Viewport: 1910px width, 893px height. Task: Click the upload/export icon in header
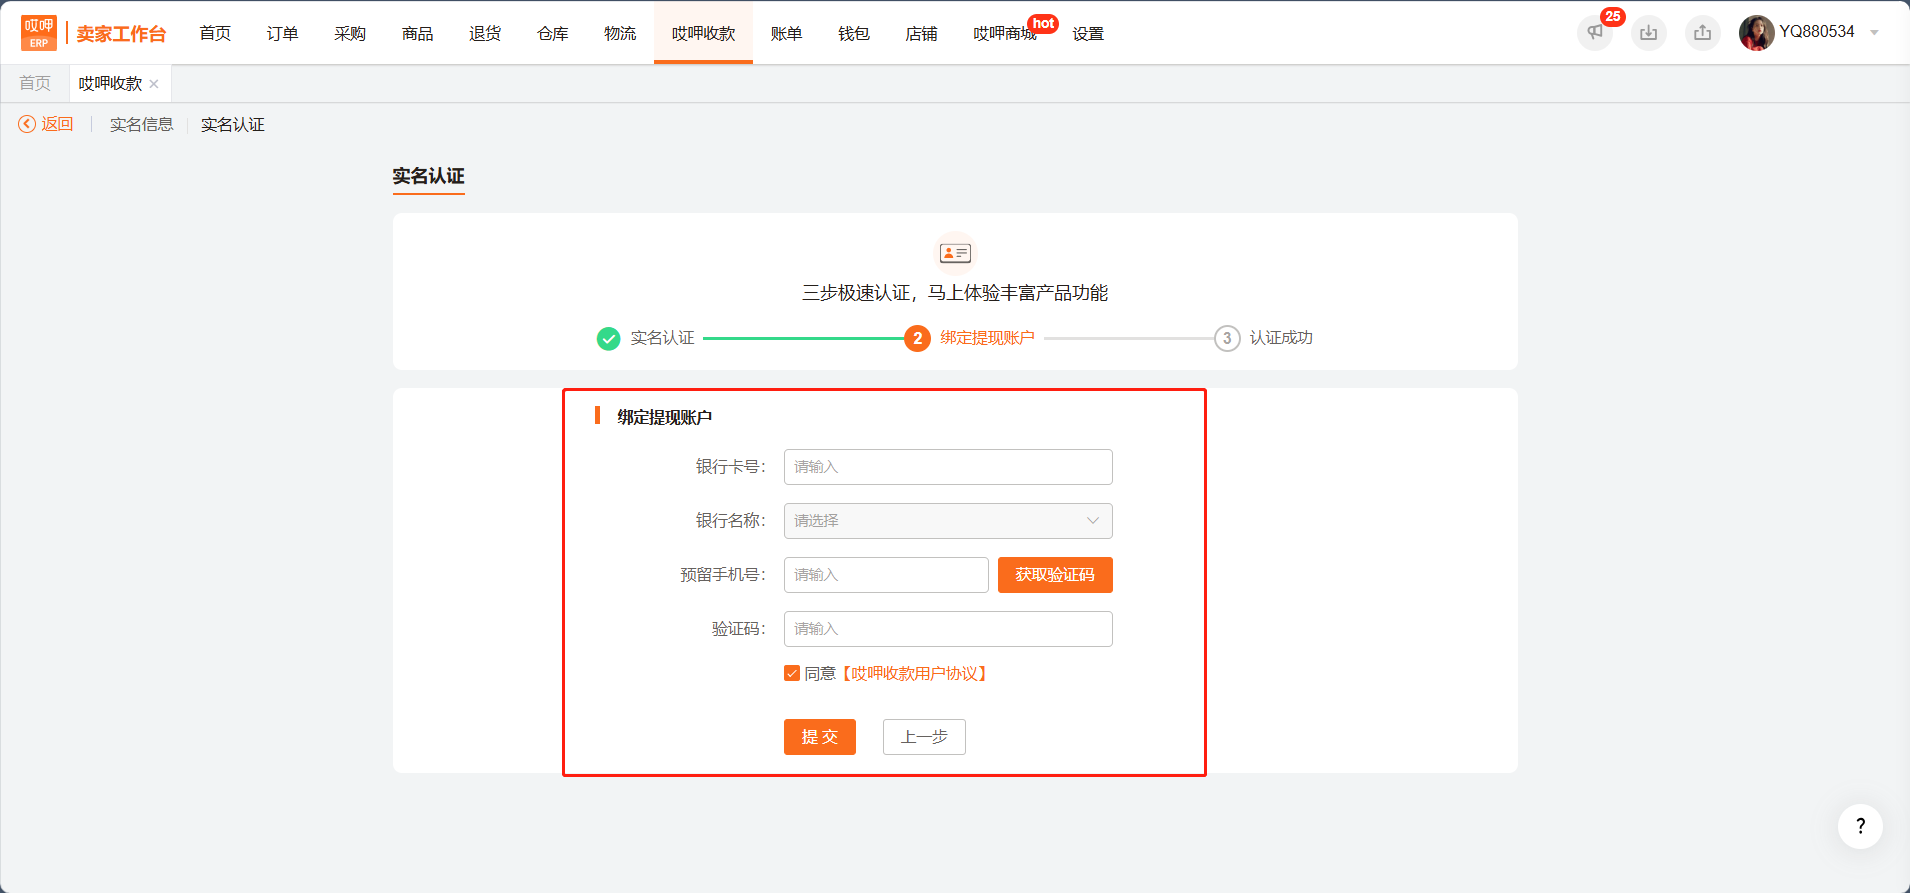pos(1703,33)
